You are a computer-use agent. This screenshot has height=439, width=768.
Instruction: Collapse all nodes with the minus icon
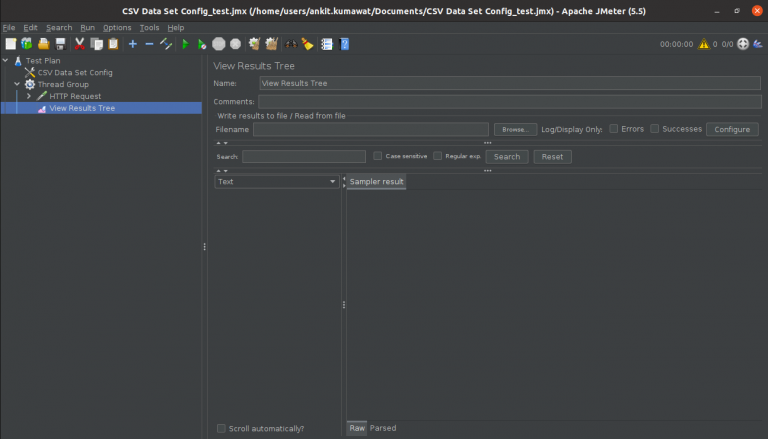coord(149,44)
